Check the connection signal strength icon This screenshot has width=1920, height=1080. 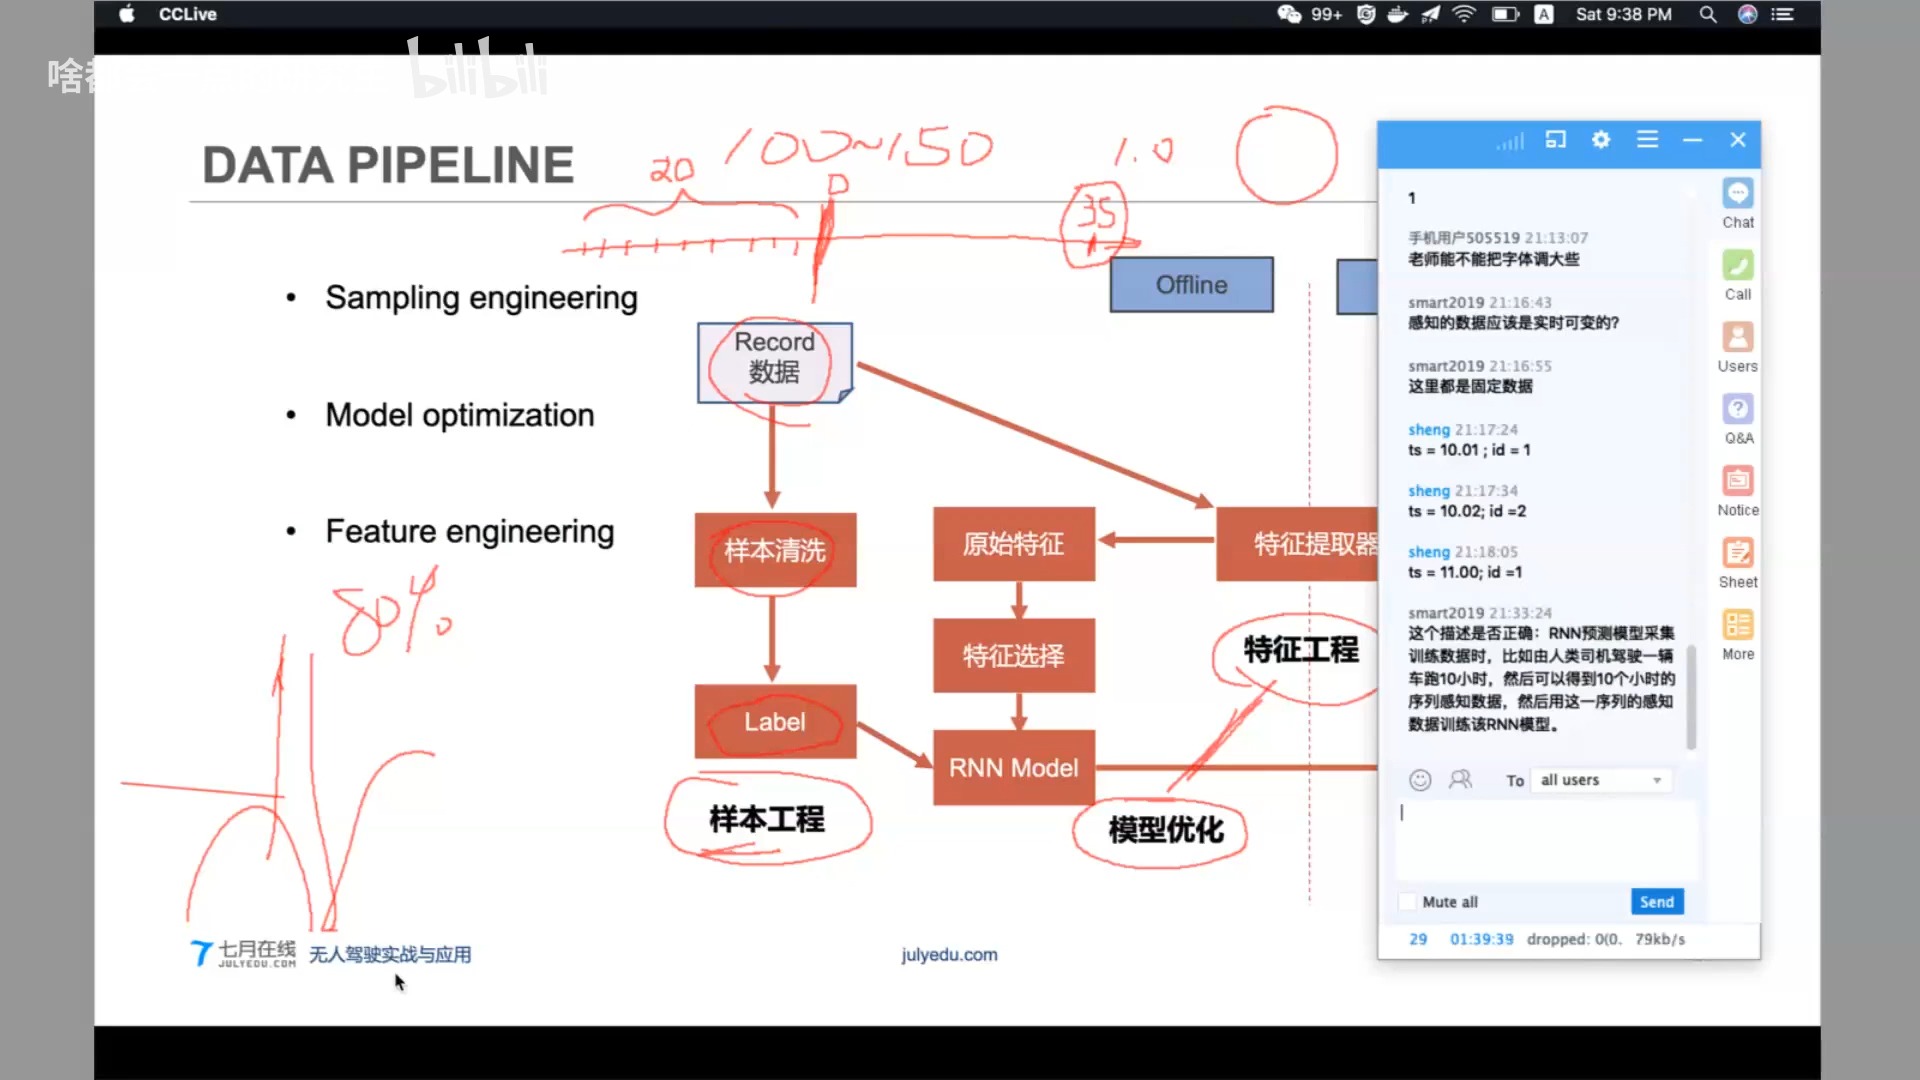click(x=1510, y=141)
